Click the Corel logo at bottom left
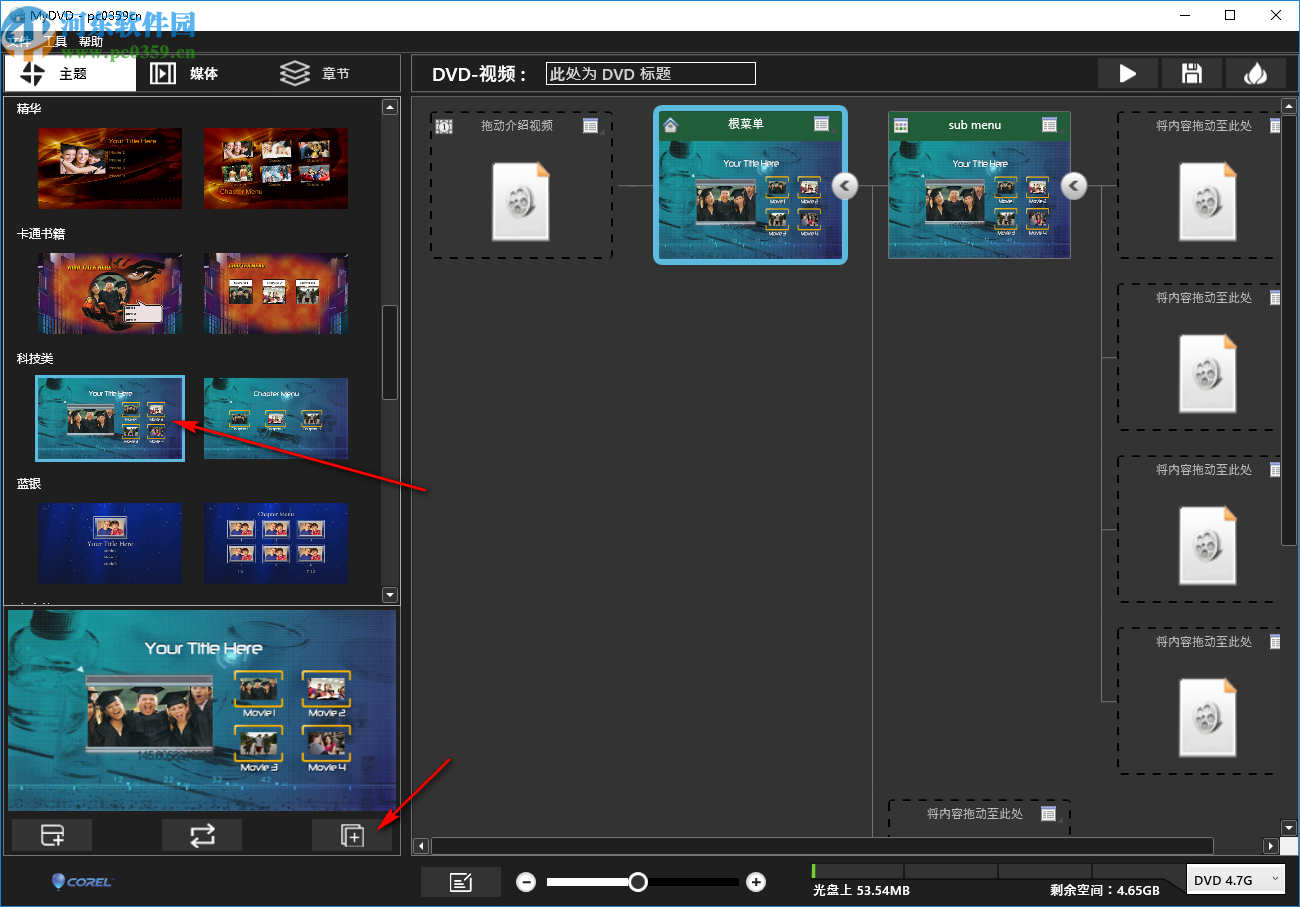The image size is (1300, 907). point(80,881)
